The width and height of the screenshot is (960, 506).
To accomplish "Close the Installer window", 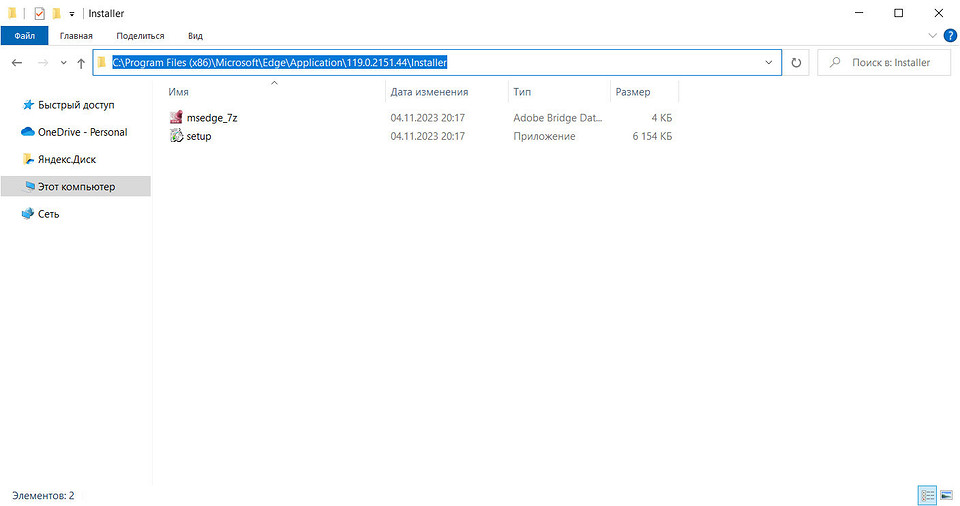I will pyautogui.click(x=939, y=13).
